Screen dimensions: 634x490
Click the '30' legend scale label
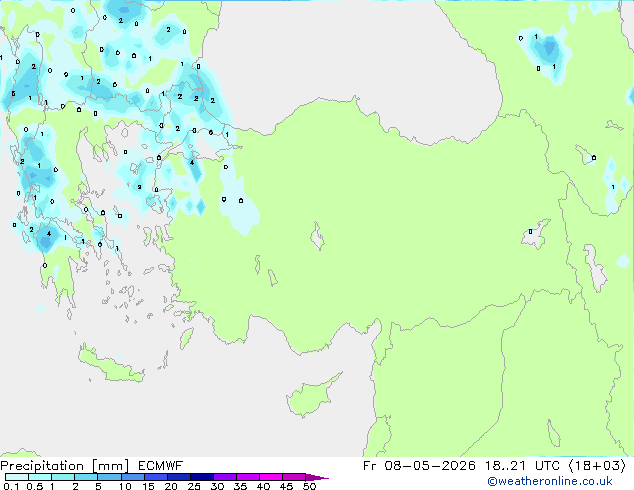tap(217, 486)
